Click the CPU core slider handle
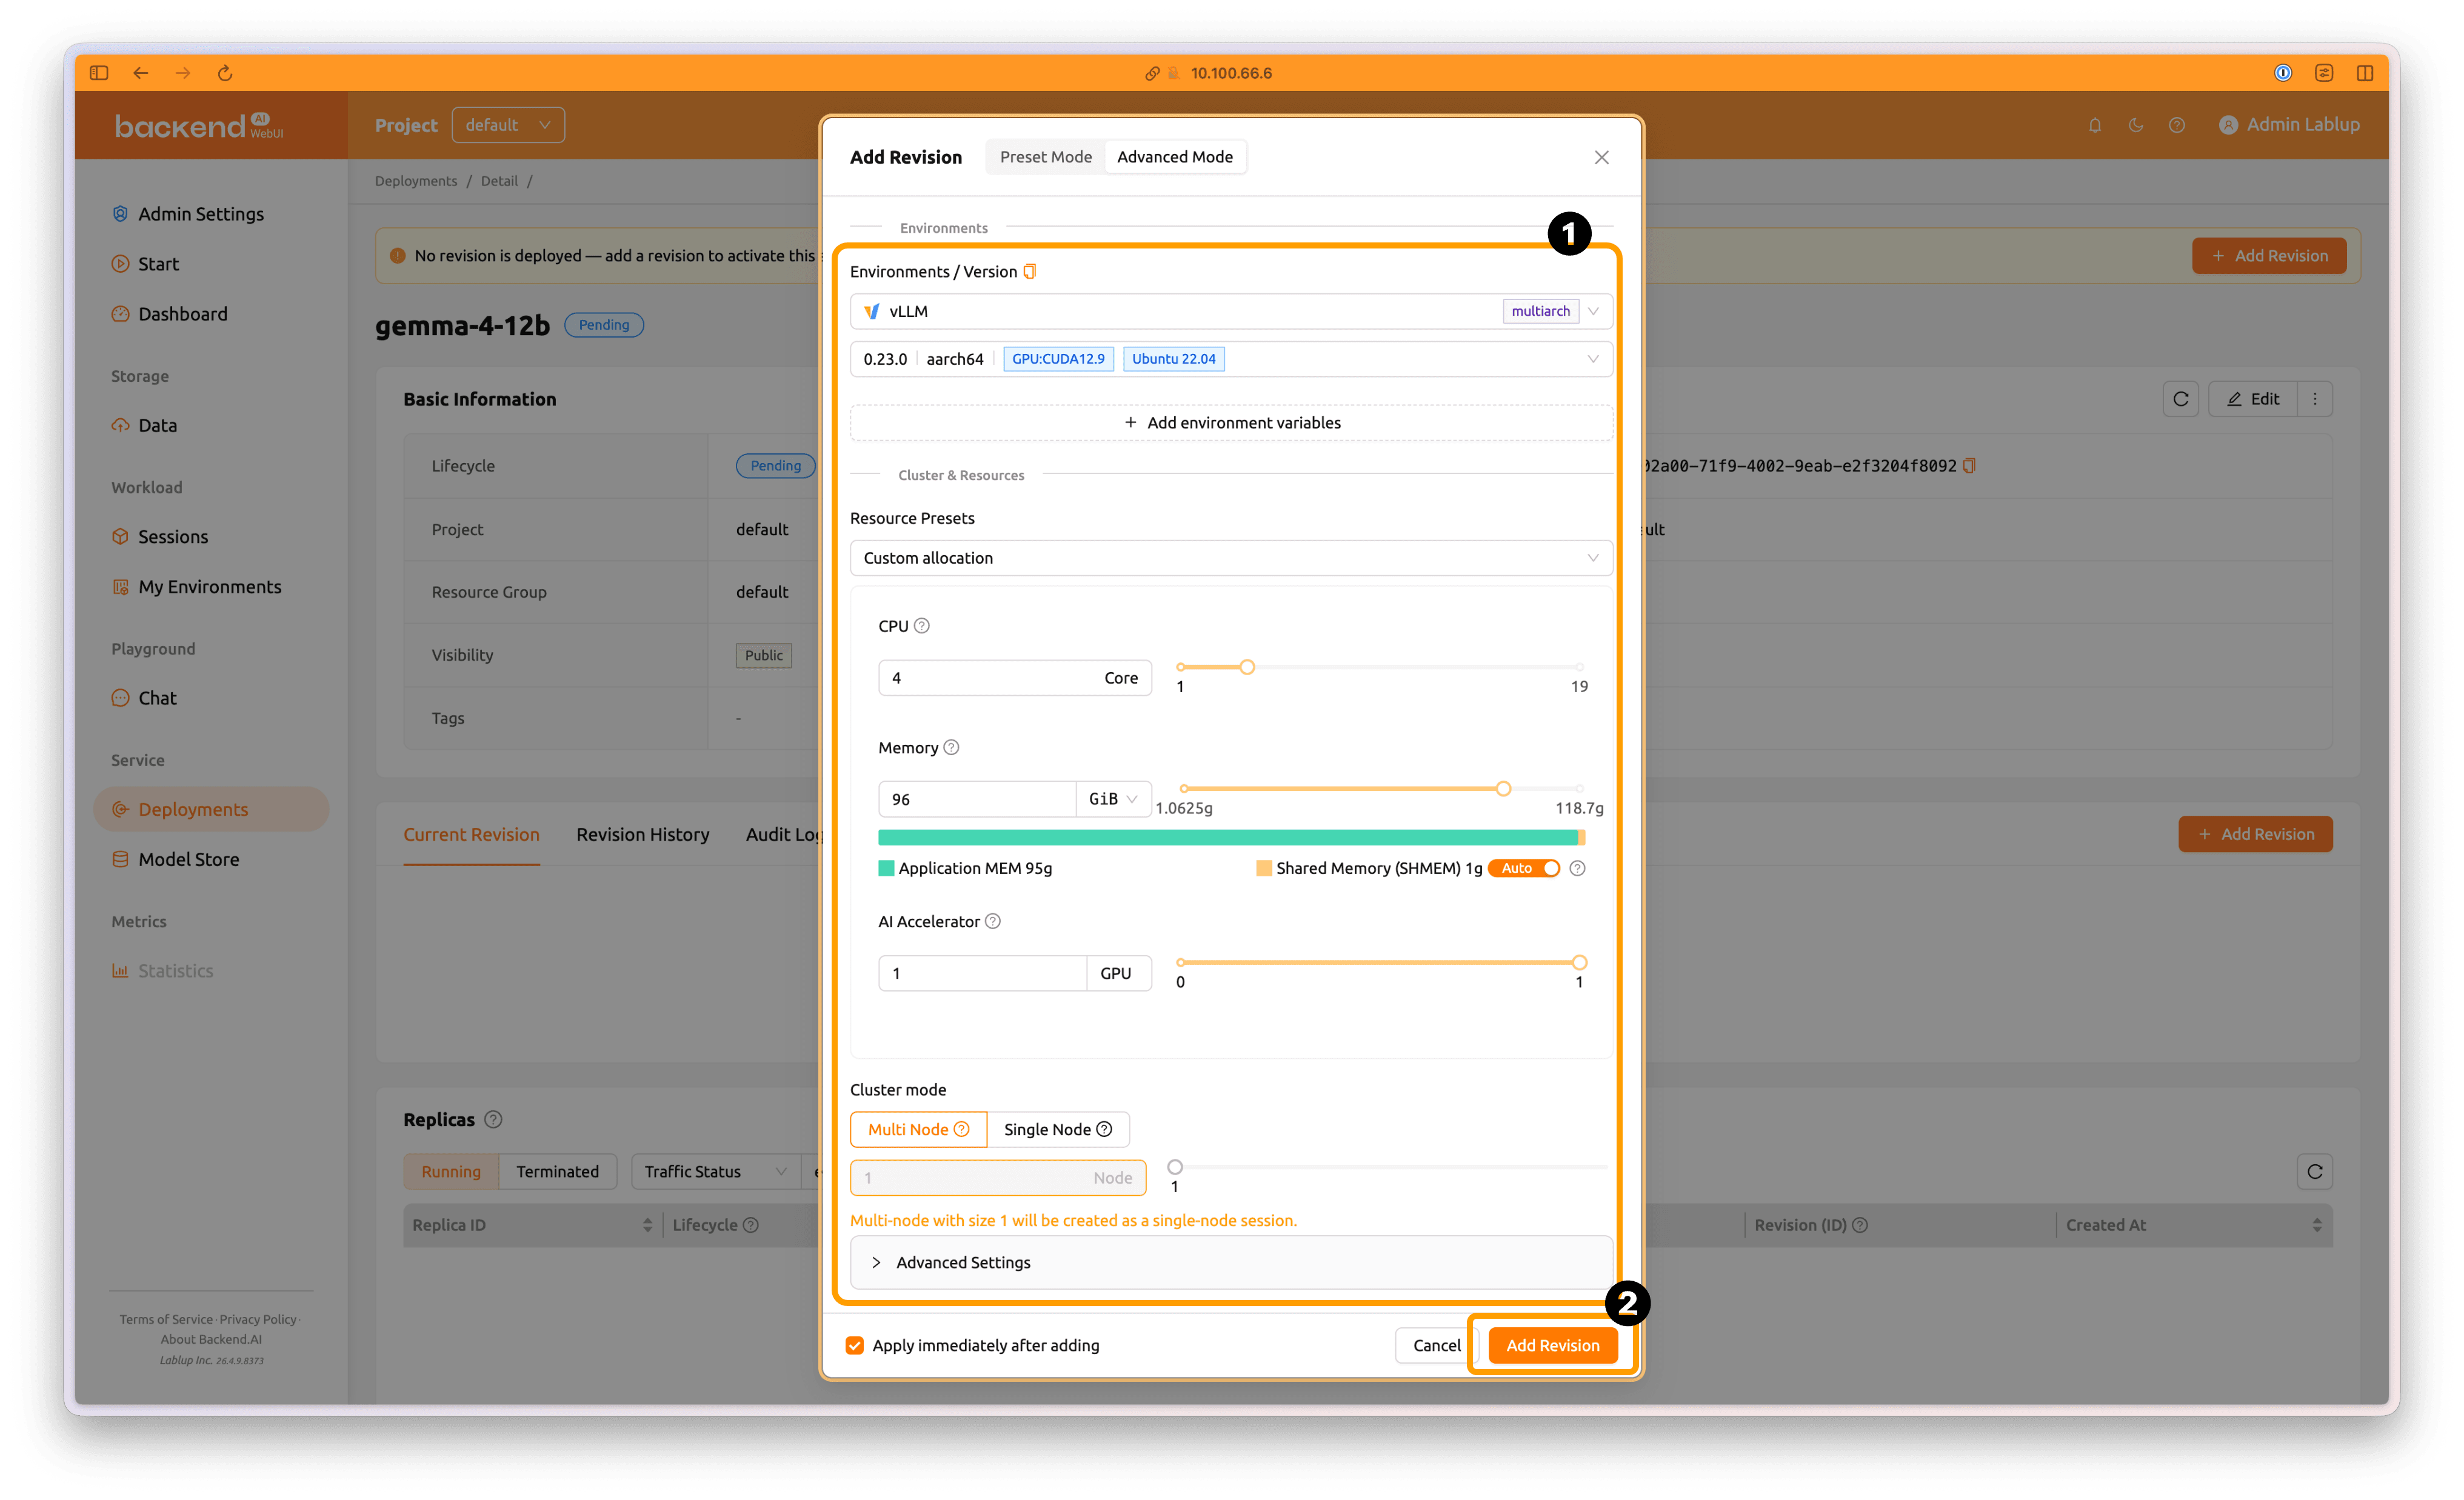The image size is (2464, 1500). (x=1247, y=667)
